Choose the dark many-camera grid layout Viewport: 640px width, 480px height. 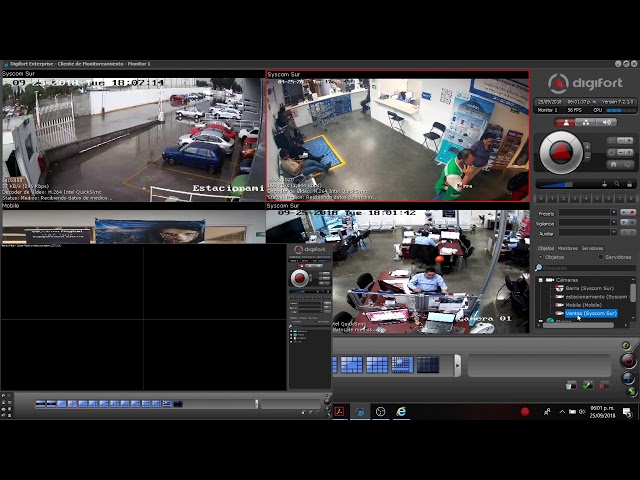click(428, 364)
